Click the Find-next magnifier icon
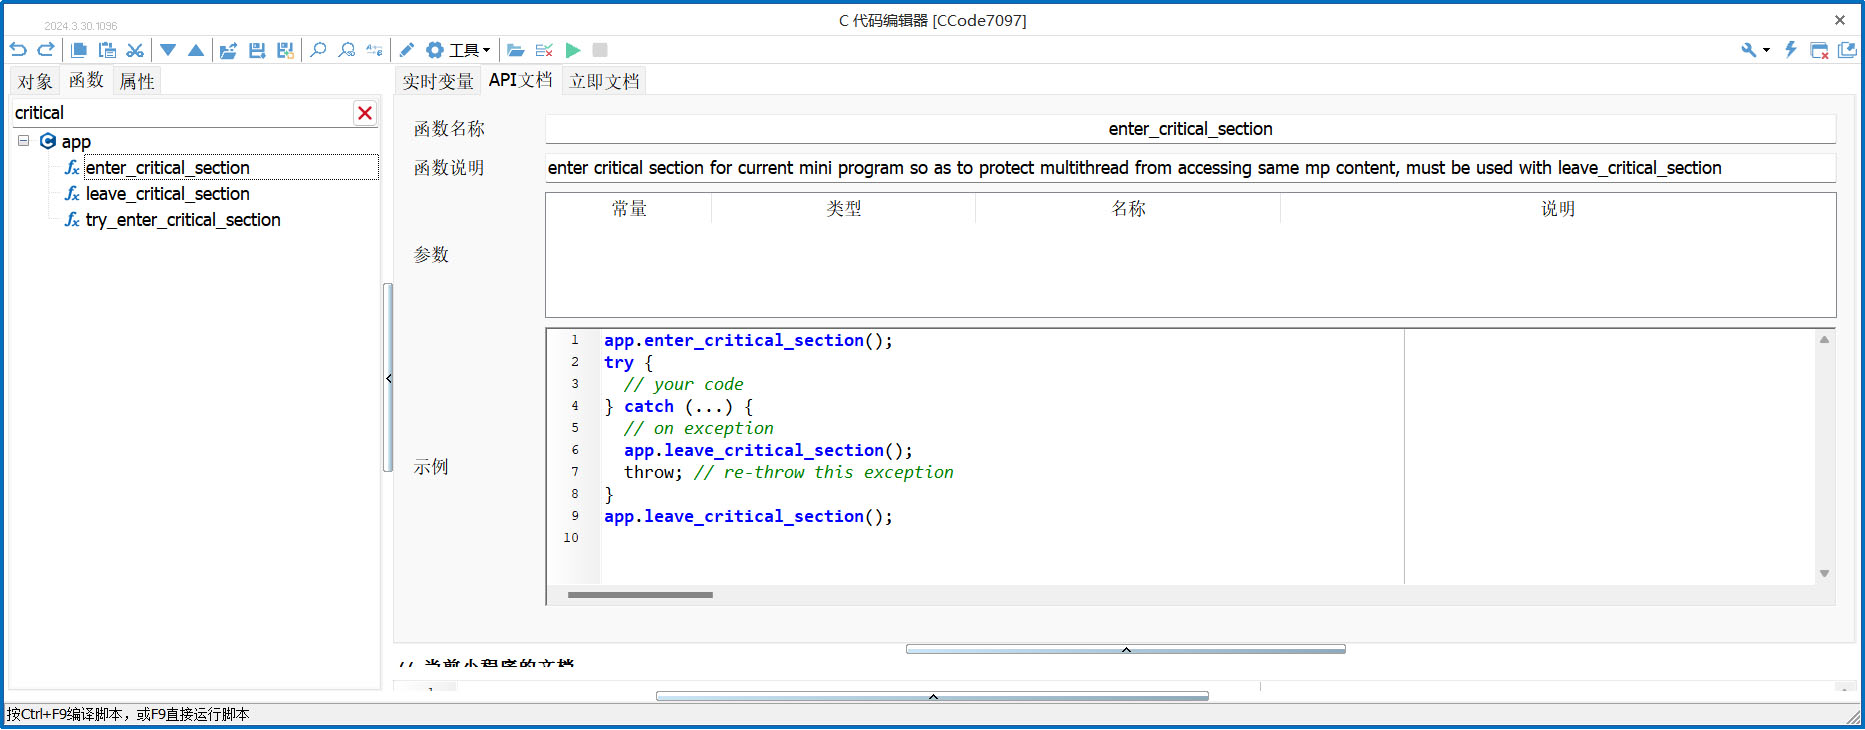This screenshot has height=730, width=1865. 346,50
